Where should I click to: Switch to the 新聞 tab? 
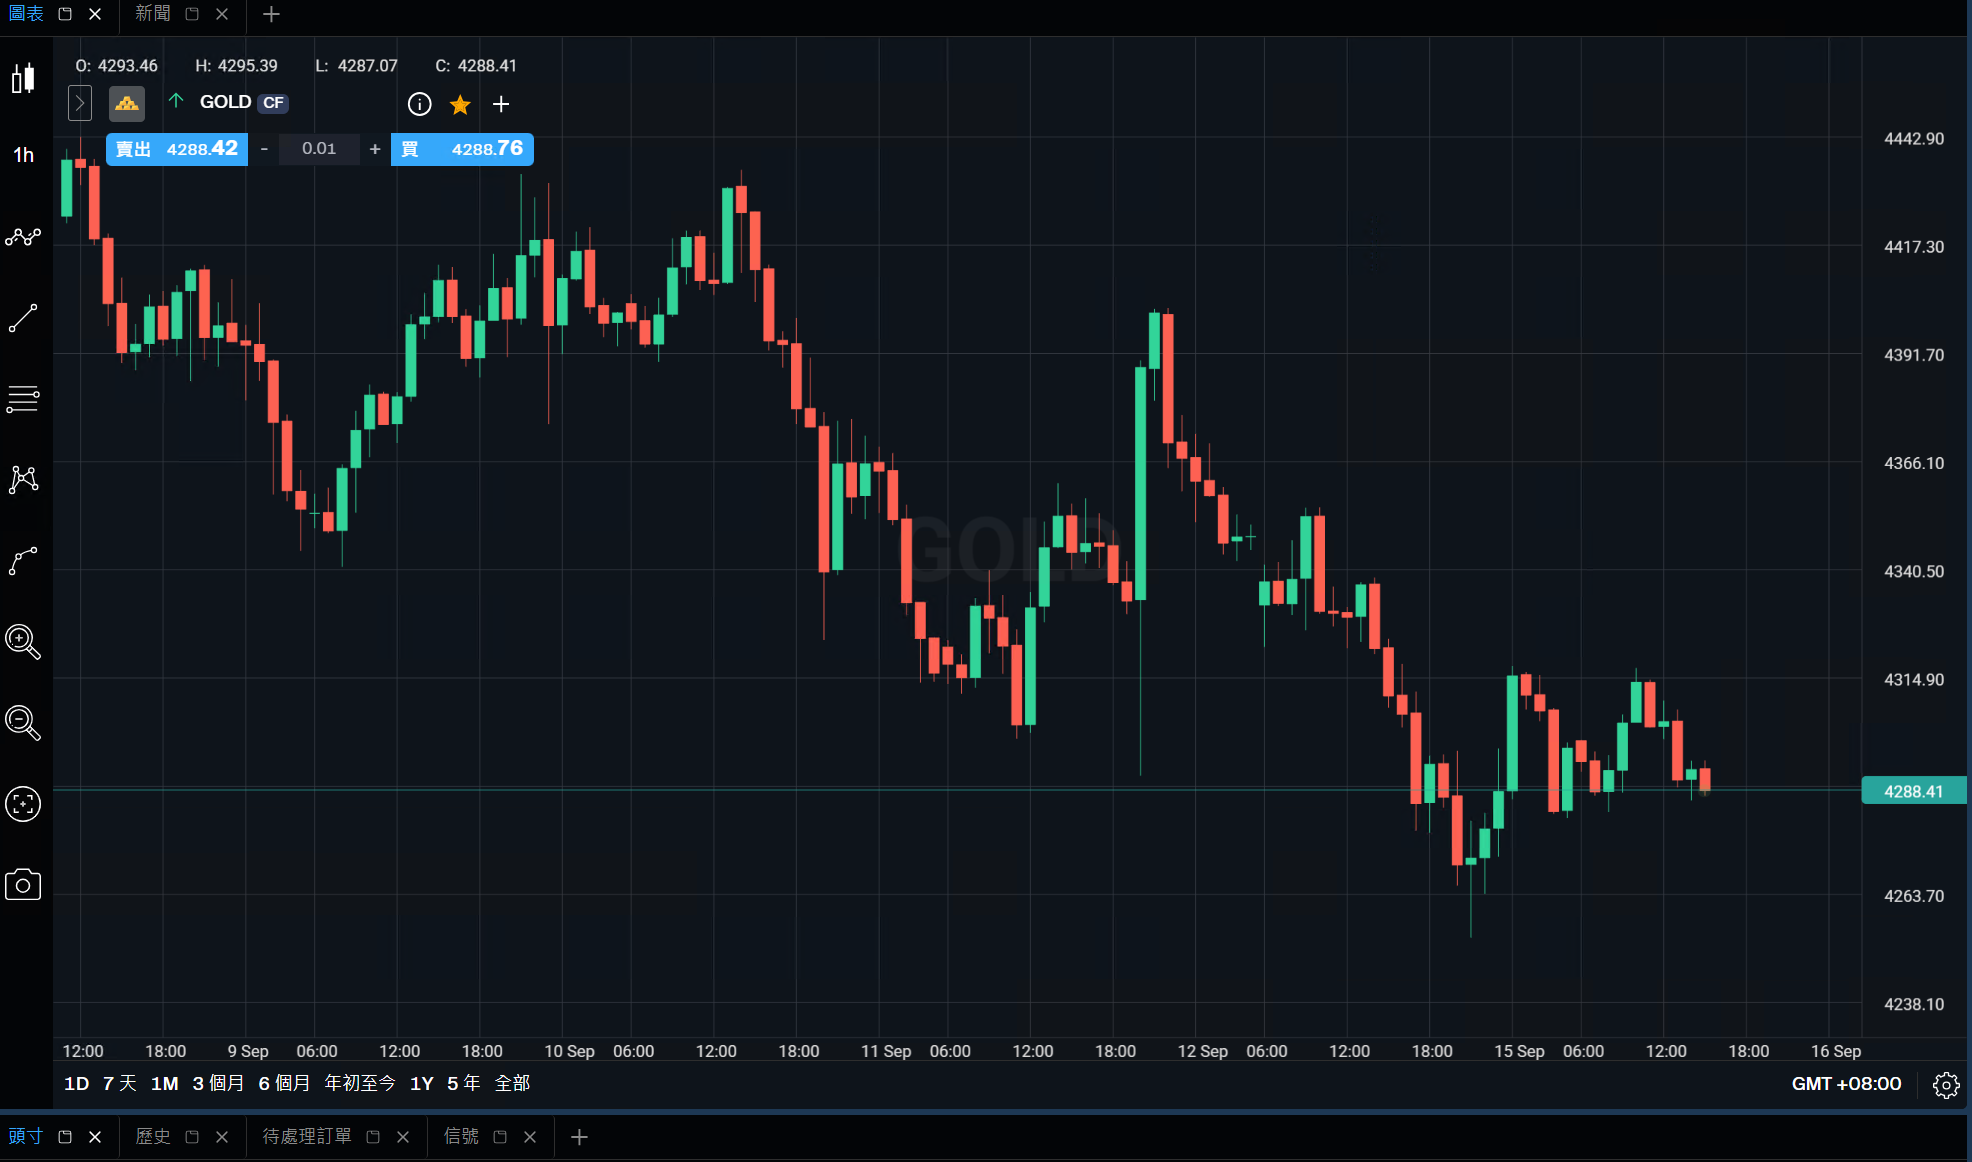point(153,14)
